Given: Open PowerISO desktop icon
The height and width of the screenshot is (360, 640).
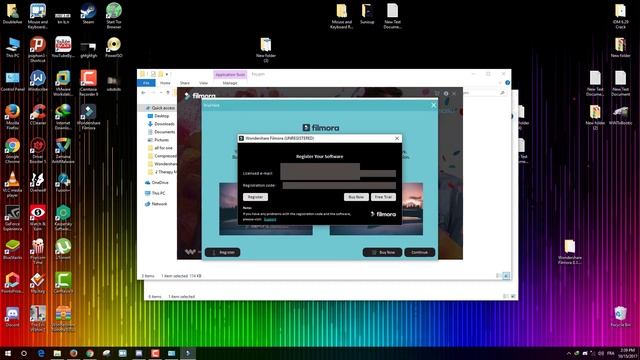Looking at the screenshot, I should pos(114,47).
